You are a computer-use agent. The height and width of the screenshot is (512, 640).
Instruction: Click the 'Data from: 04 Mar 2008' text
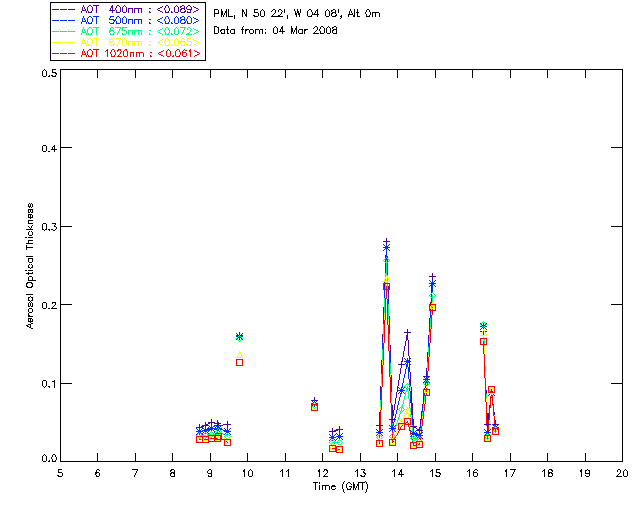[x=276, y=30]
